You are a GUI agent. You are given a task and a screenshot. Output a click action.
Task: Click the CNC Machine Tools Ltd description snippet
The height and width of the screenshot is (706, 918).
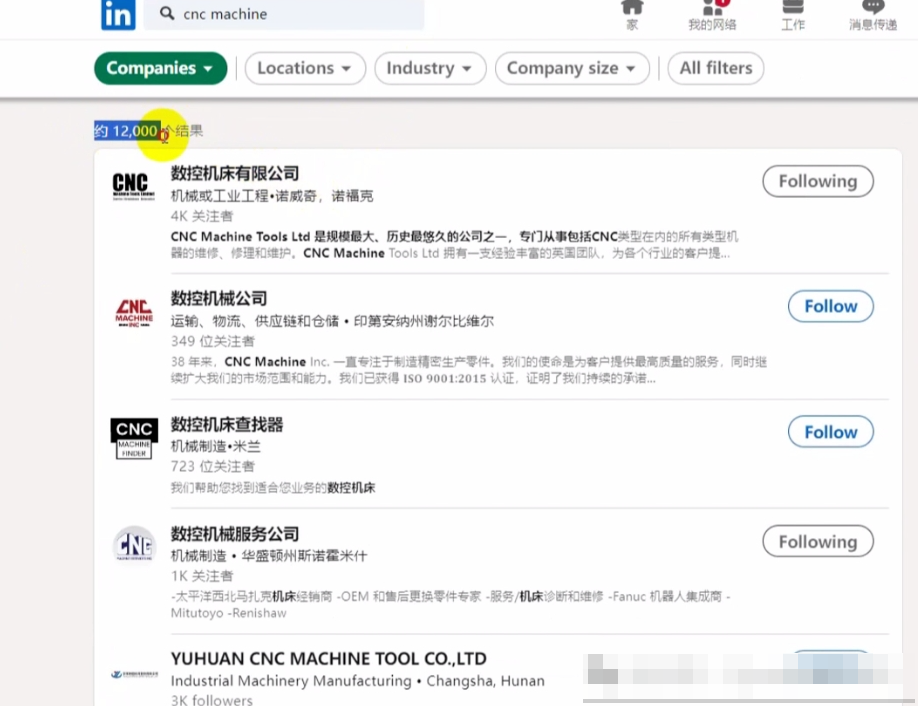point(454,245)
